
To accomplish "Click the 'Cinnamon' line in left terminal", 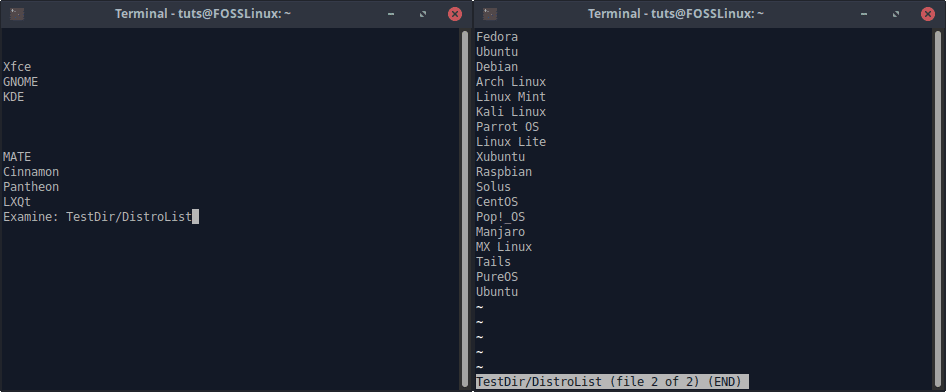I will 31,172.
